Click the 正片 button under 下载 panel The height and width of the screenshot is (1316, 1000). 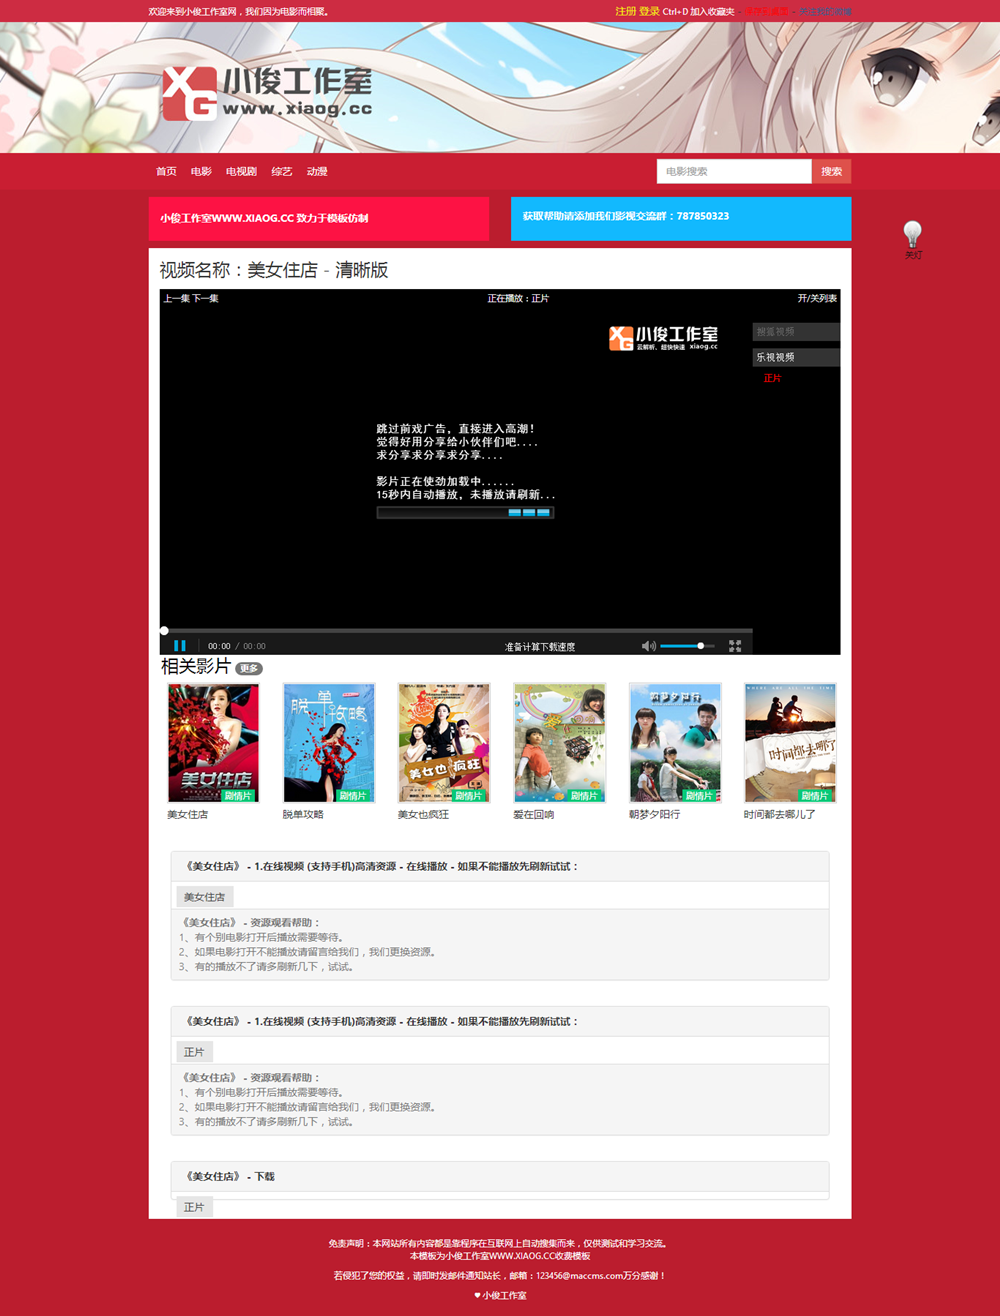tap(194, 1207)
